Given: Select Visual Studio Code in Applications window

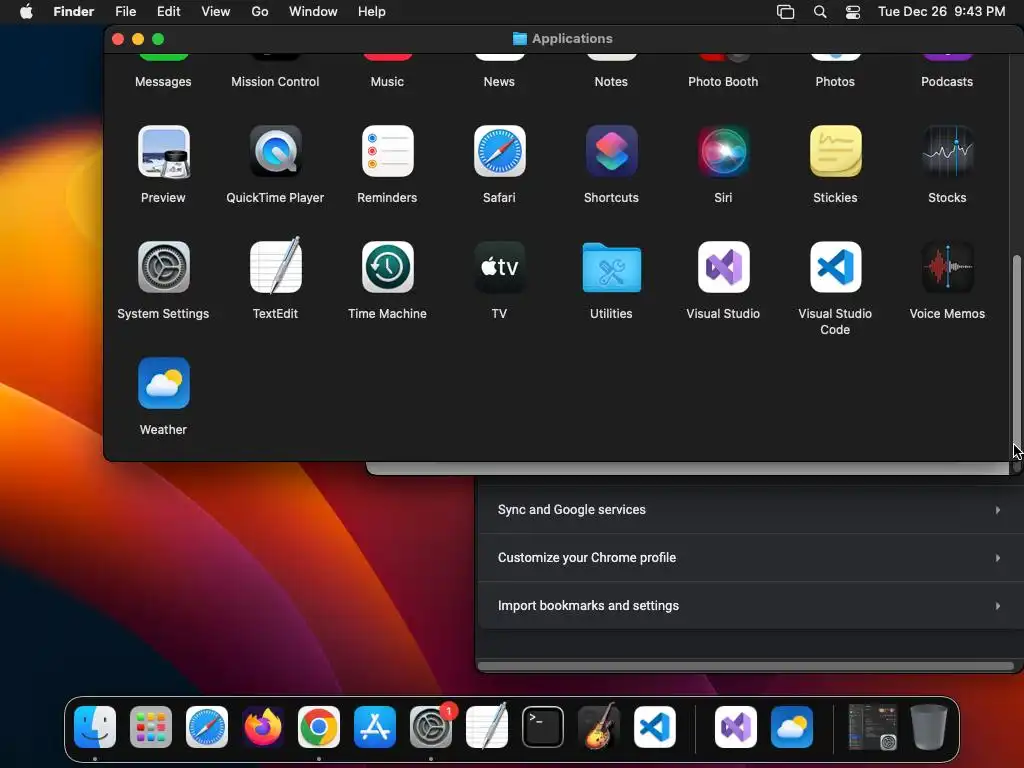Looking at the screenshot, I should pos(835,267).
